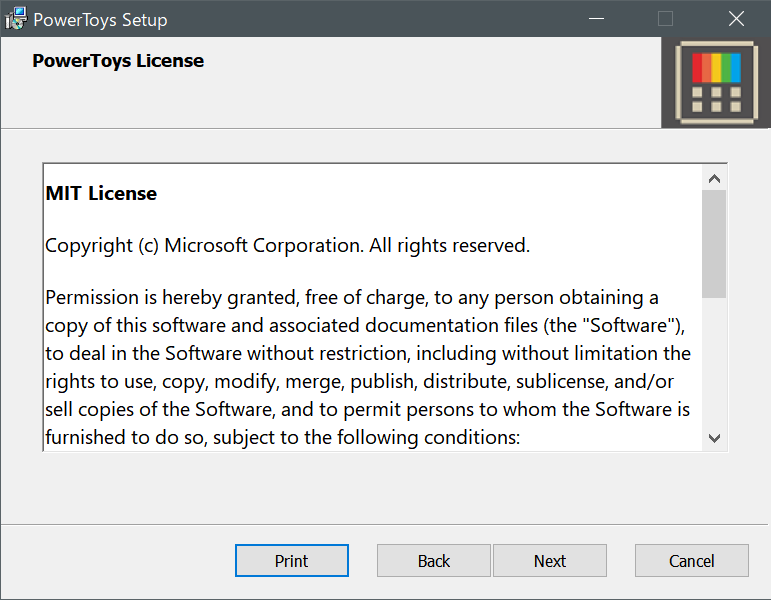Click the grayed-out maximize button

[665, 19]
